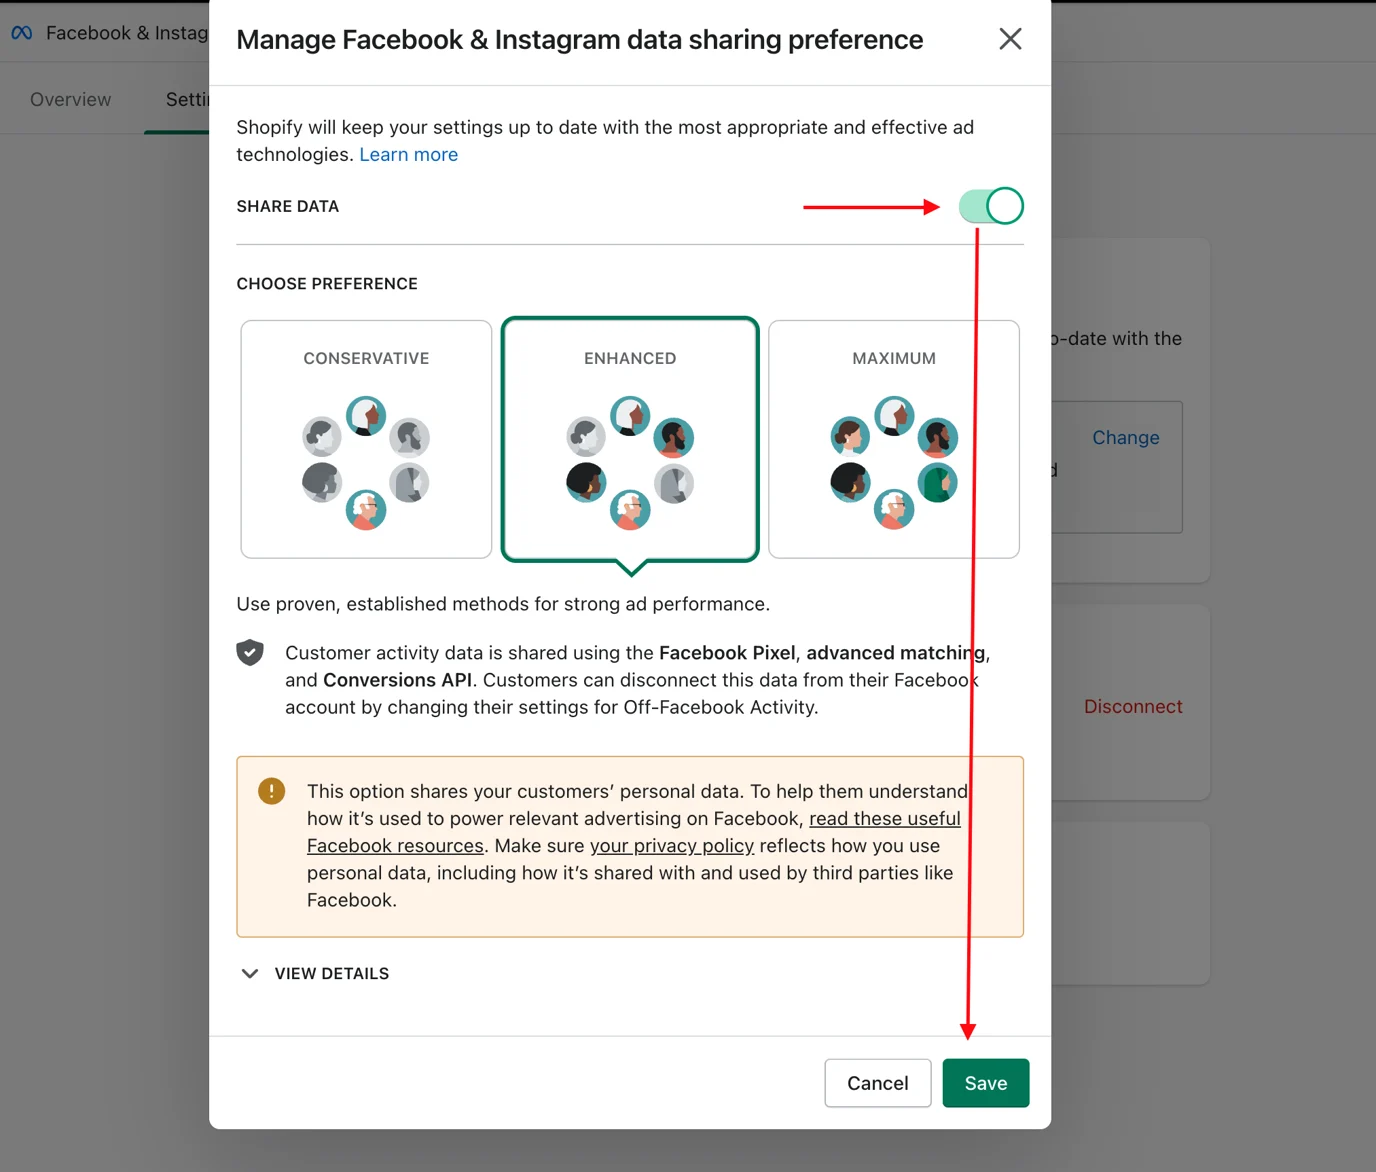
Task: Click the Maximum avatars illustration
Action: tap(894, 463)
